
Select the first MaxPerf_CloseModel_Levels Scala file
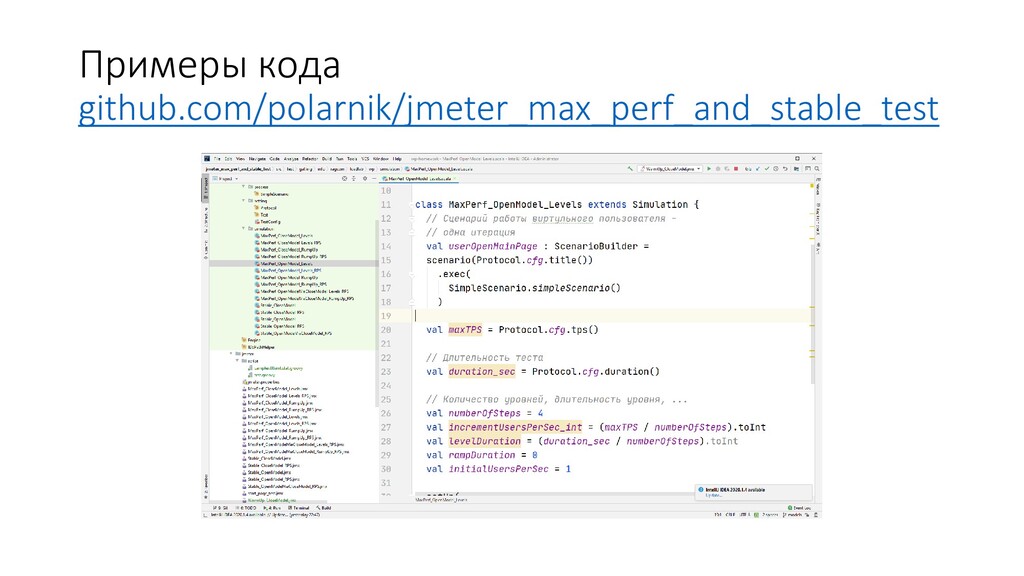284,236
